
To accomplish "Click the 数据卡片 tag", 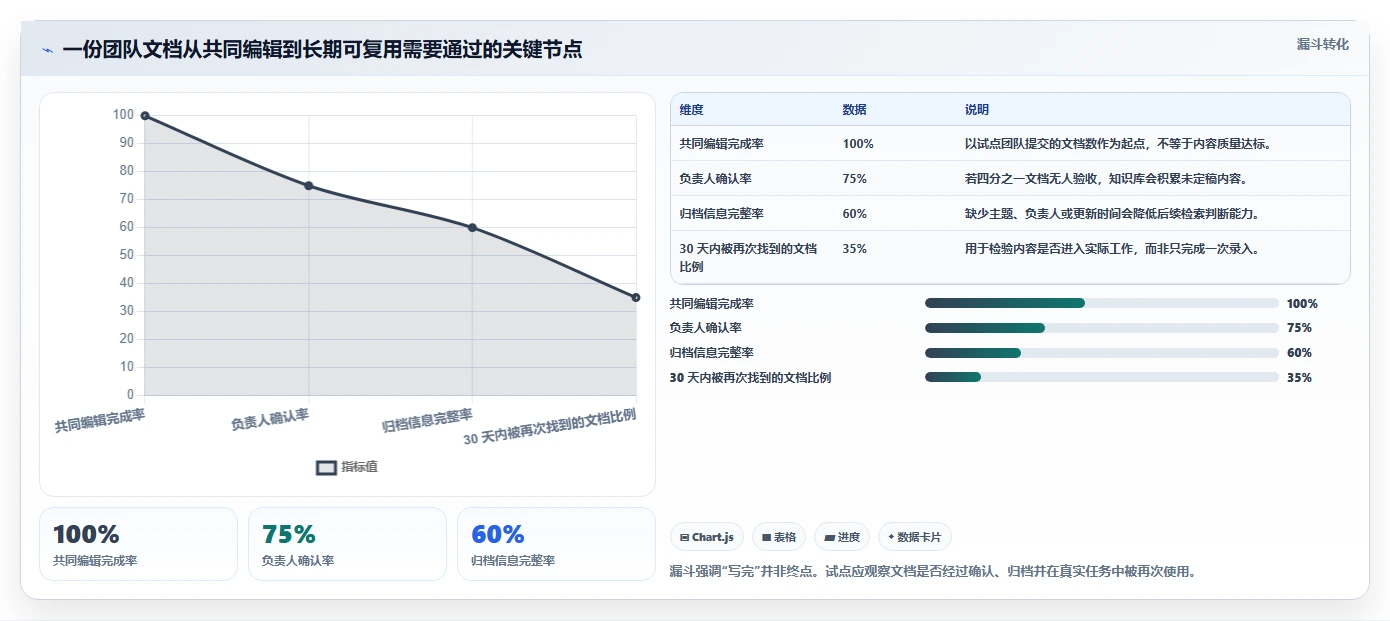I will click(x=915, y=537).
